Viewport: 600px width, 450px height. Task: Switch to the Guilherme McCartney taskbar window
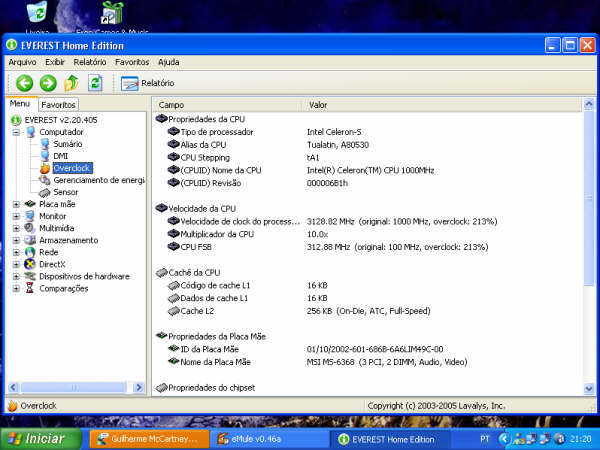pyautogui.click(x=150, y=439)
